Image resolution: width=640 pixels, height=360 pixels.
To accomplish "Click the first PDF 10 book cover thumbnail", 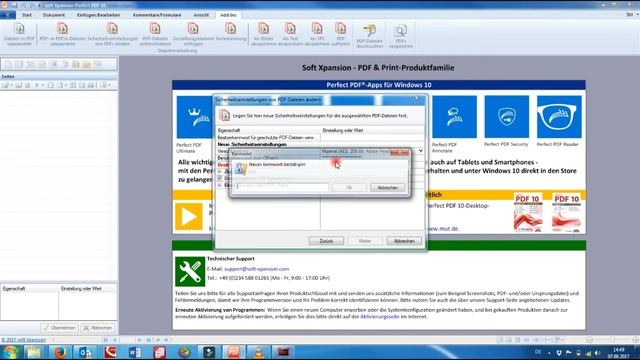I will tap(528, 212).
